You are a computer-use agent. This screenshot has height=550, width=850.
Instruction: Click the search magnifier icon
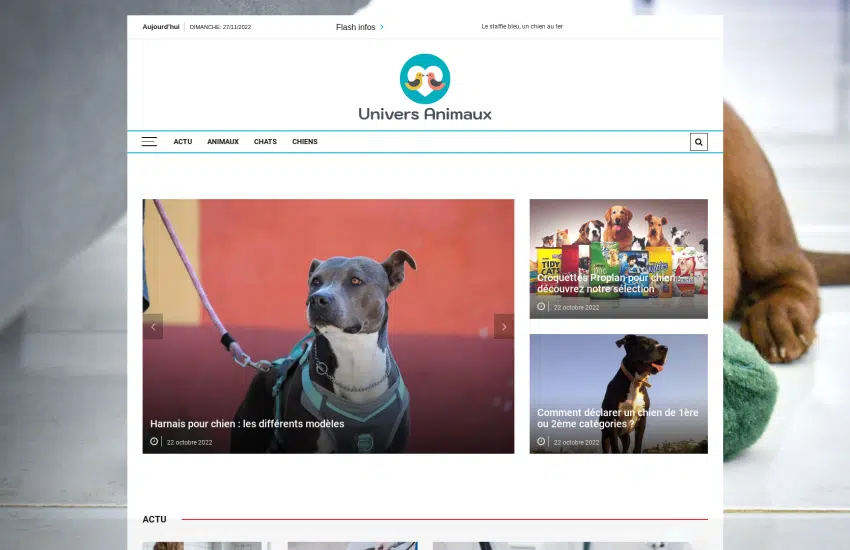tap(698, 142)
